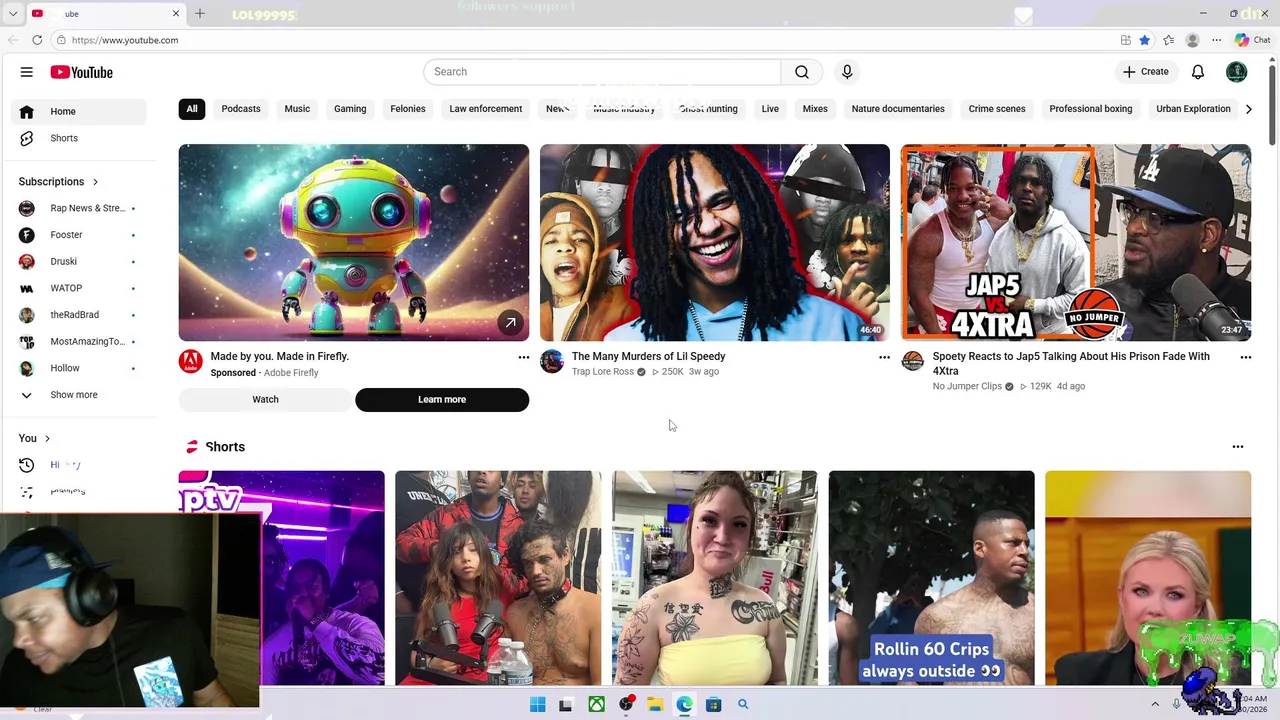Select the Felonies filter chip

click(408, 109)
